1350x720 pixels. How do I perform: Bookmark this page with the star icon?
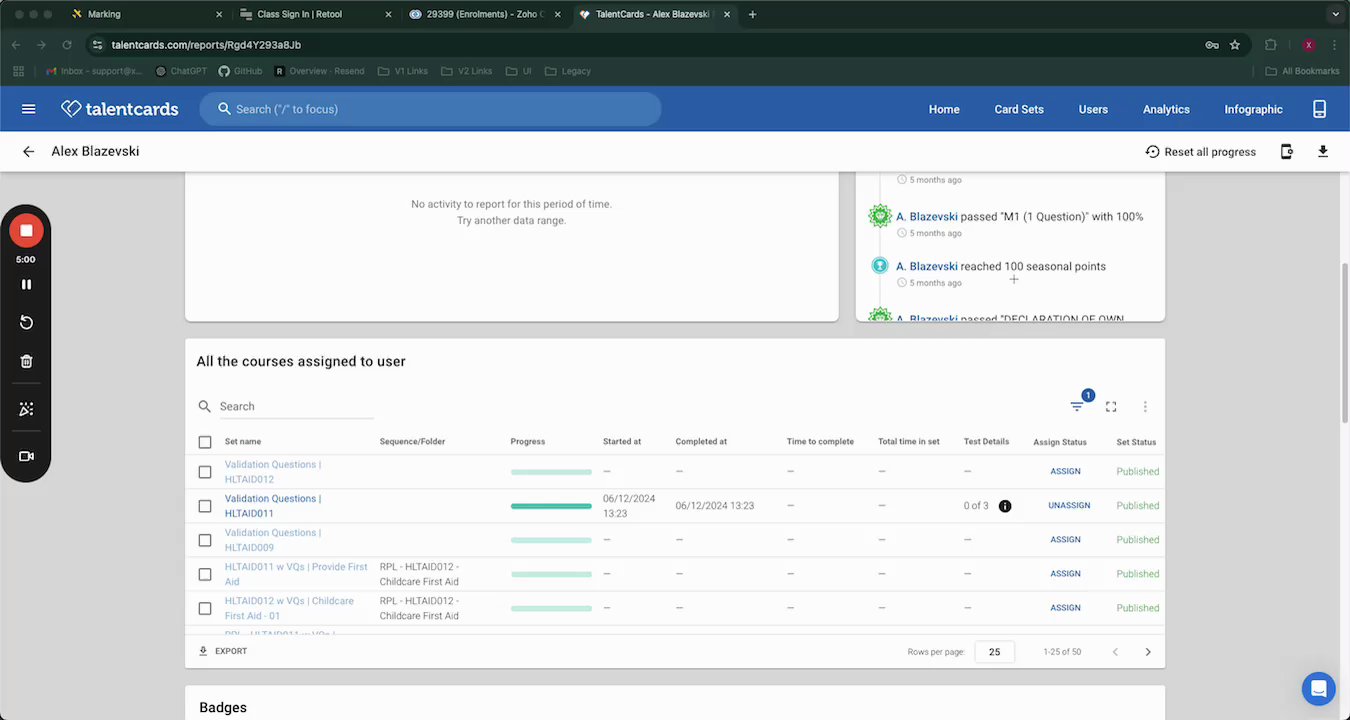point(1235,45)
